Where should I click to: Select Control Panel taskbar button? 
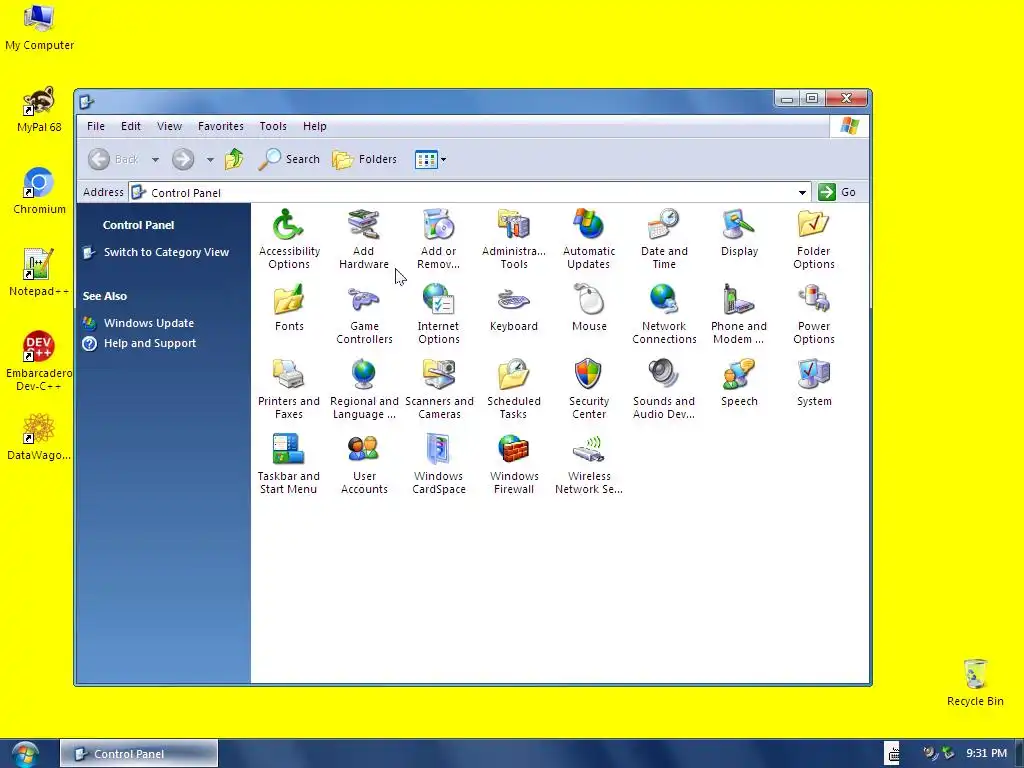[138, 754]
